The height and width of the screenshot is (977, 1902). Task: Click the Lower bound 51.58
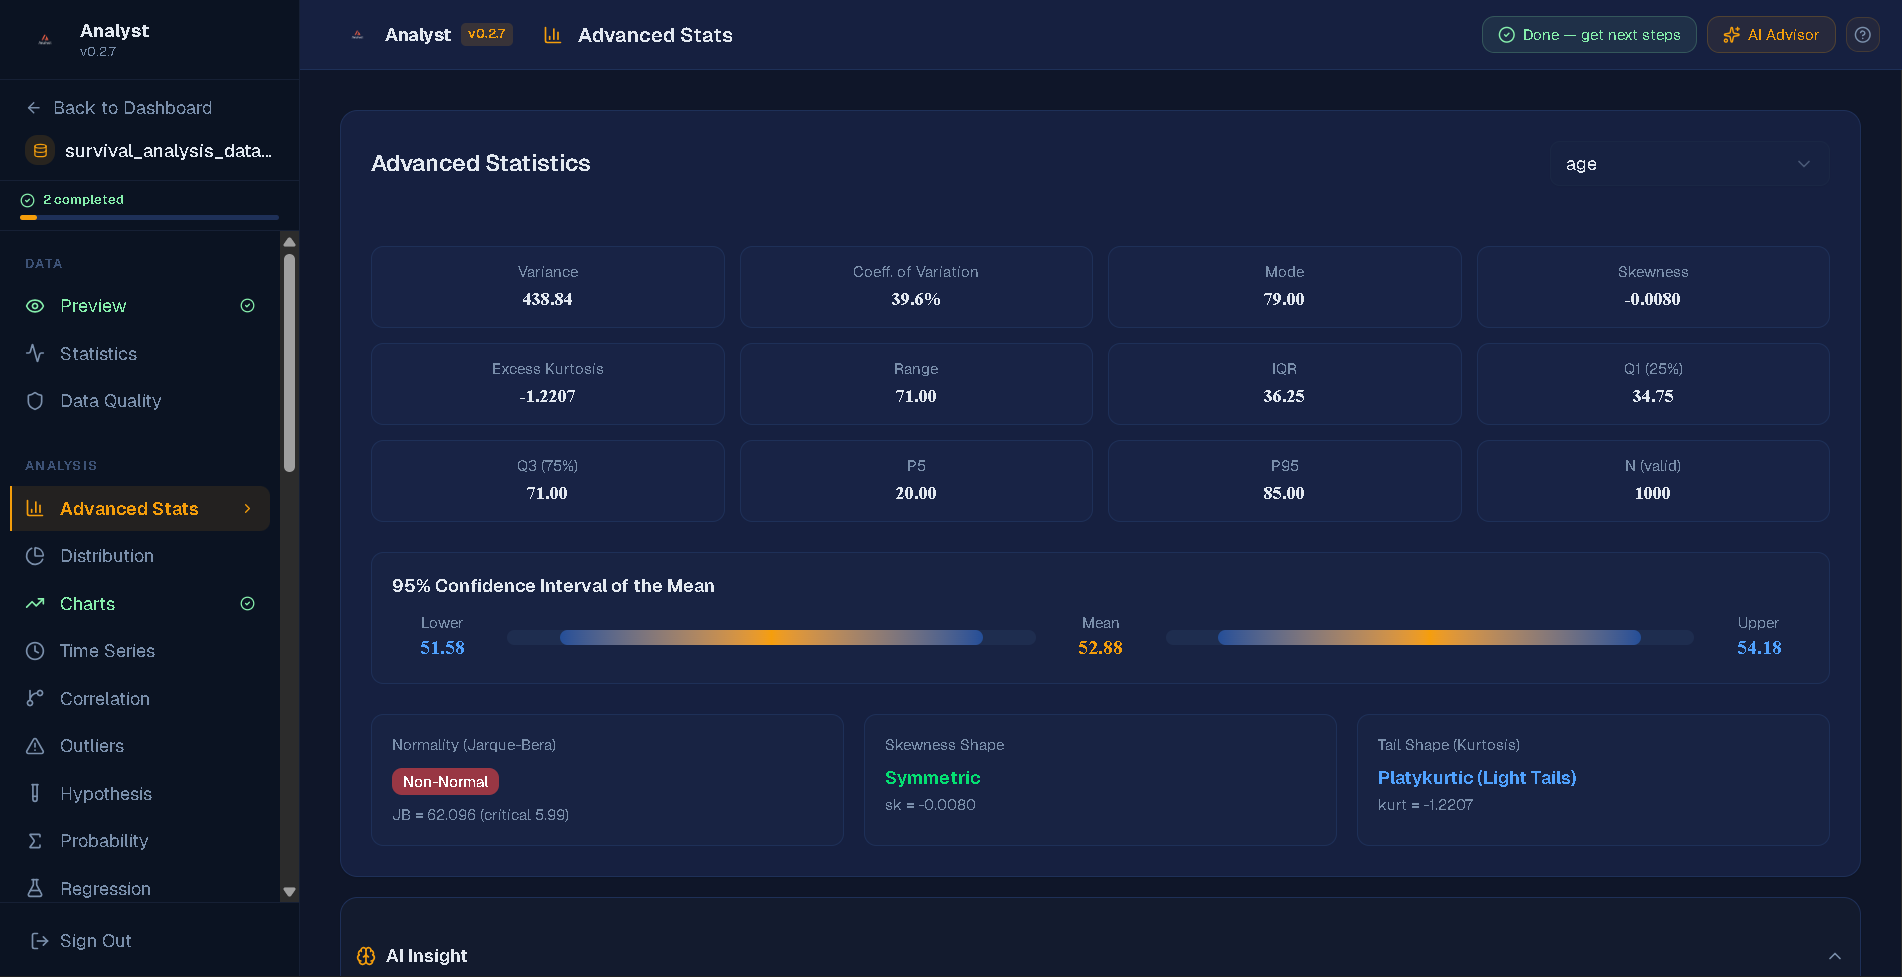(442, 648)
